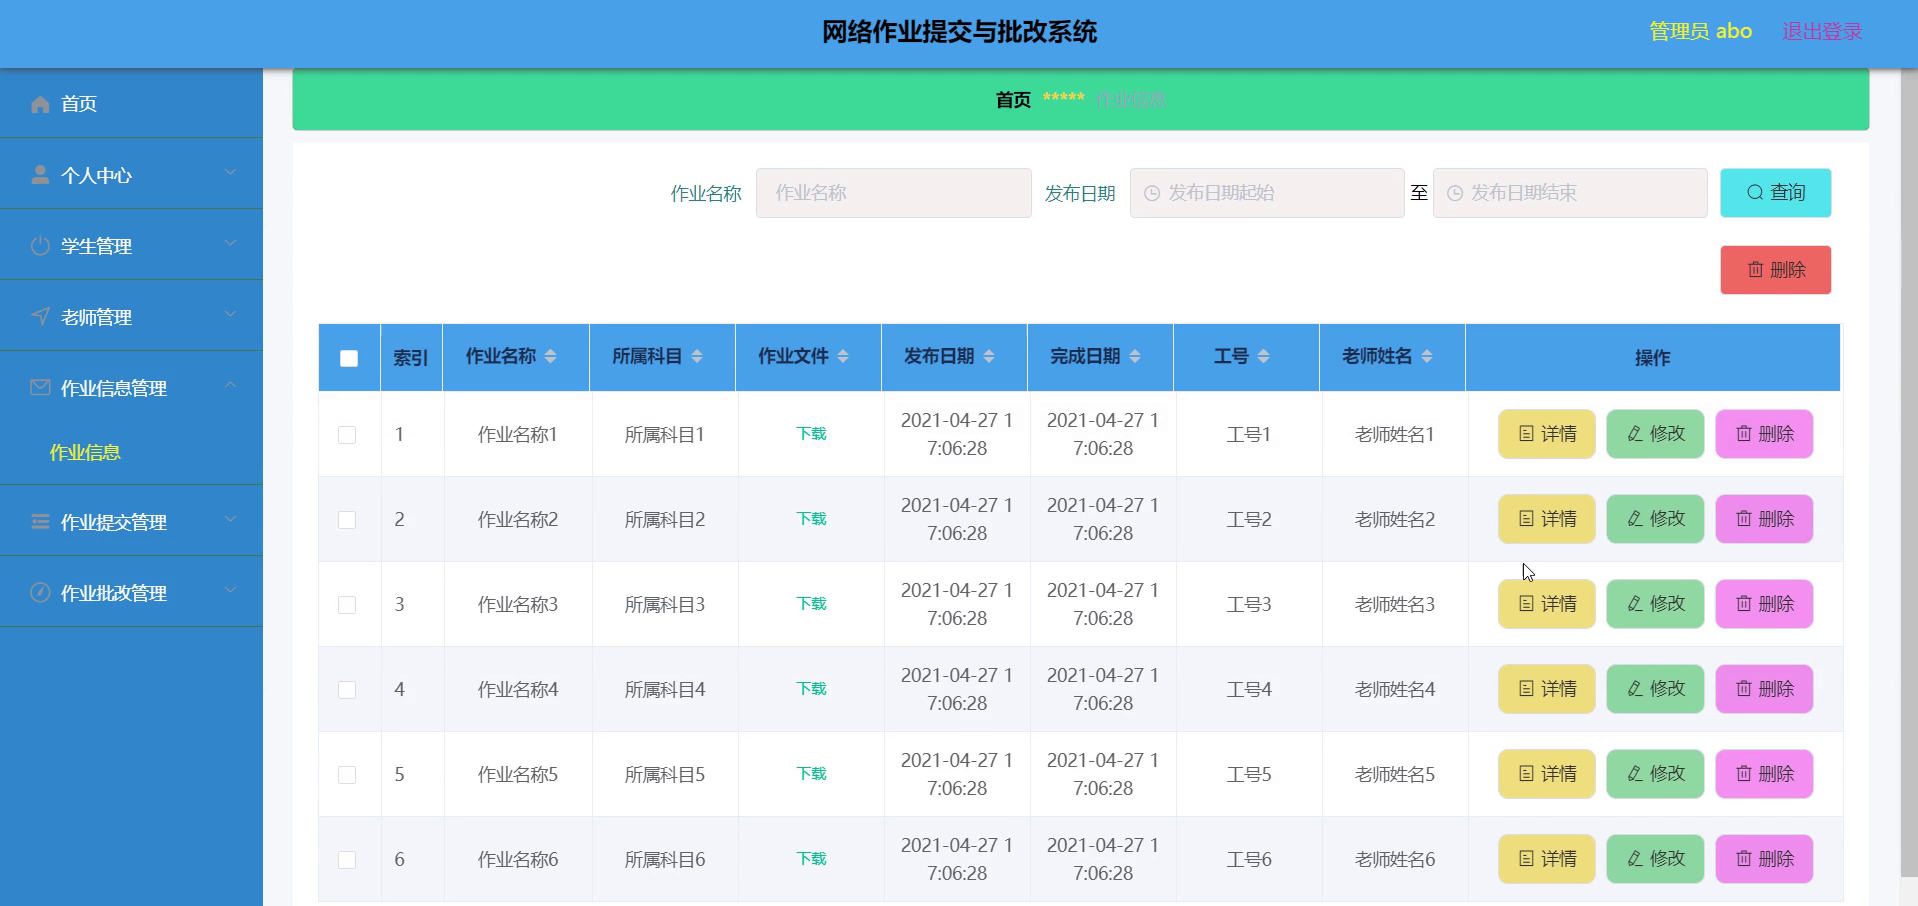Collapse 作业信息管理 menu chevron
The height and width of the screenshot is (906, 1918).
[x=231, y=385]
